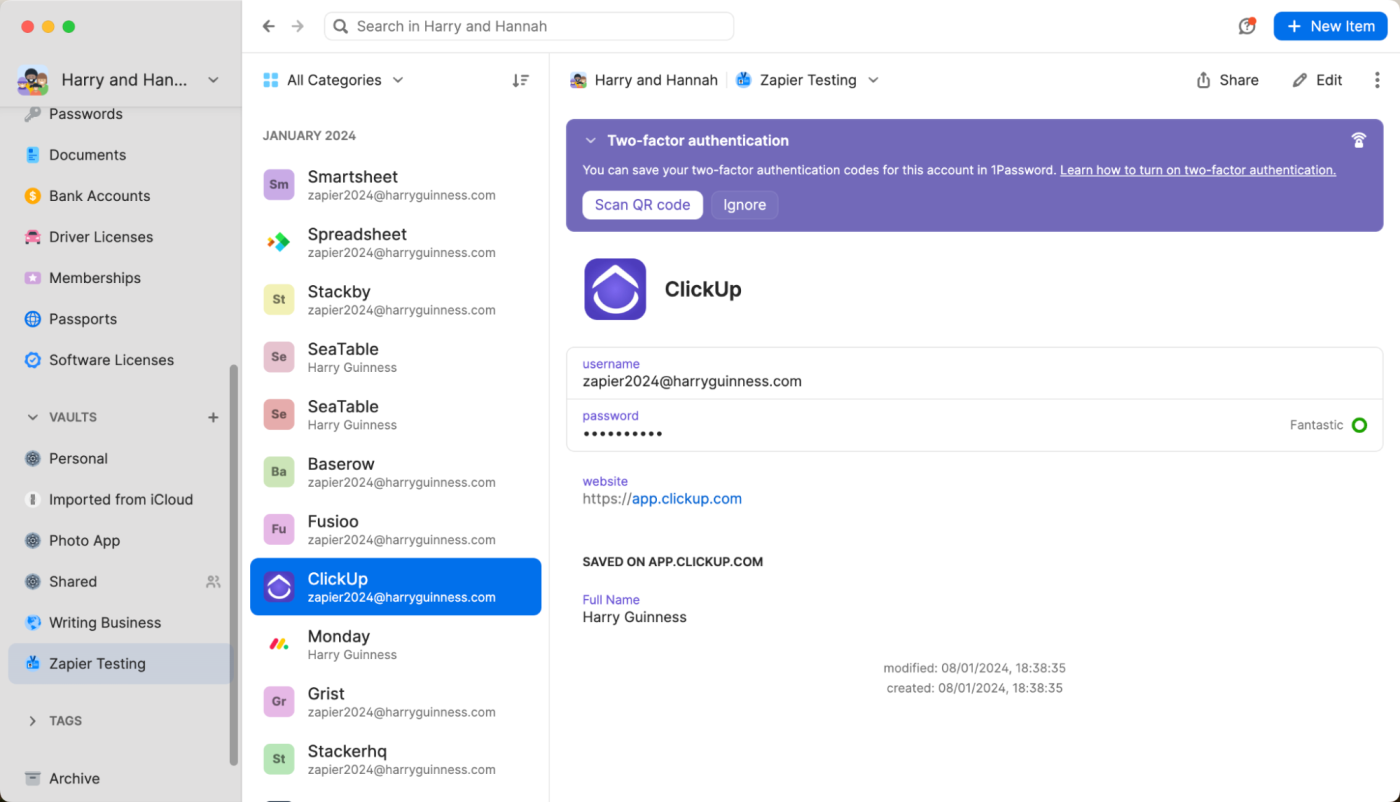Open the Learn how to turn on two-factor link
Image resolution: width=1400 pixels, height=802 pixels.
point(1198,170)
